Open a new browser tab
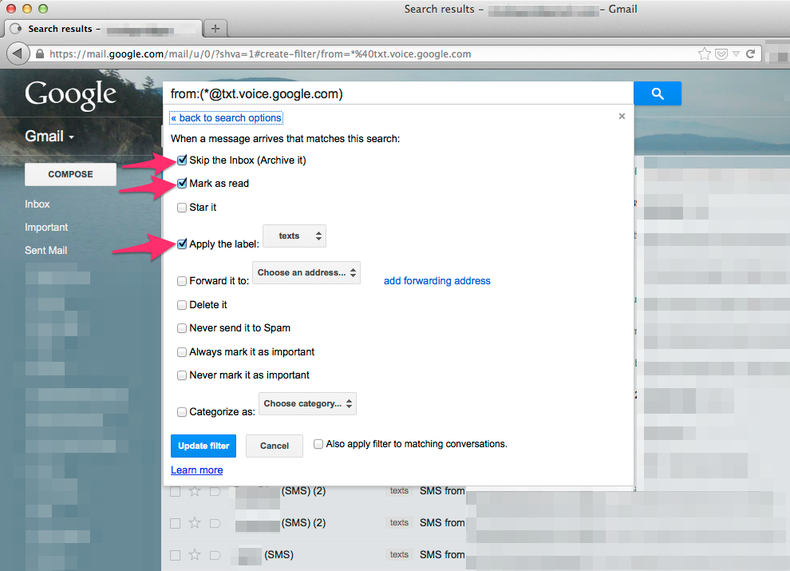The width and height of the screenshot is (790, 571). pyautogui.click(x=215, y=28)
